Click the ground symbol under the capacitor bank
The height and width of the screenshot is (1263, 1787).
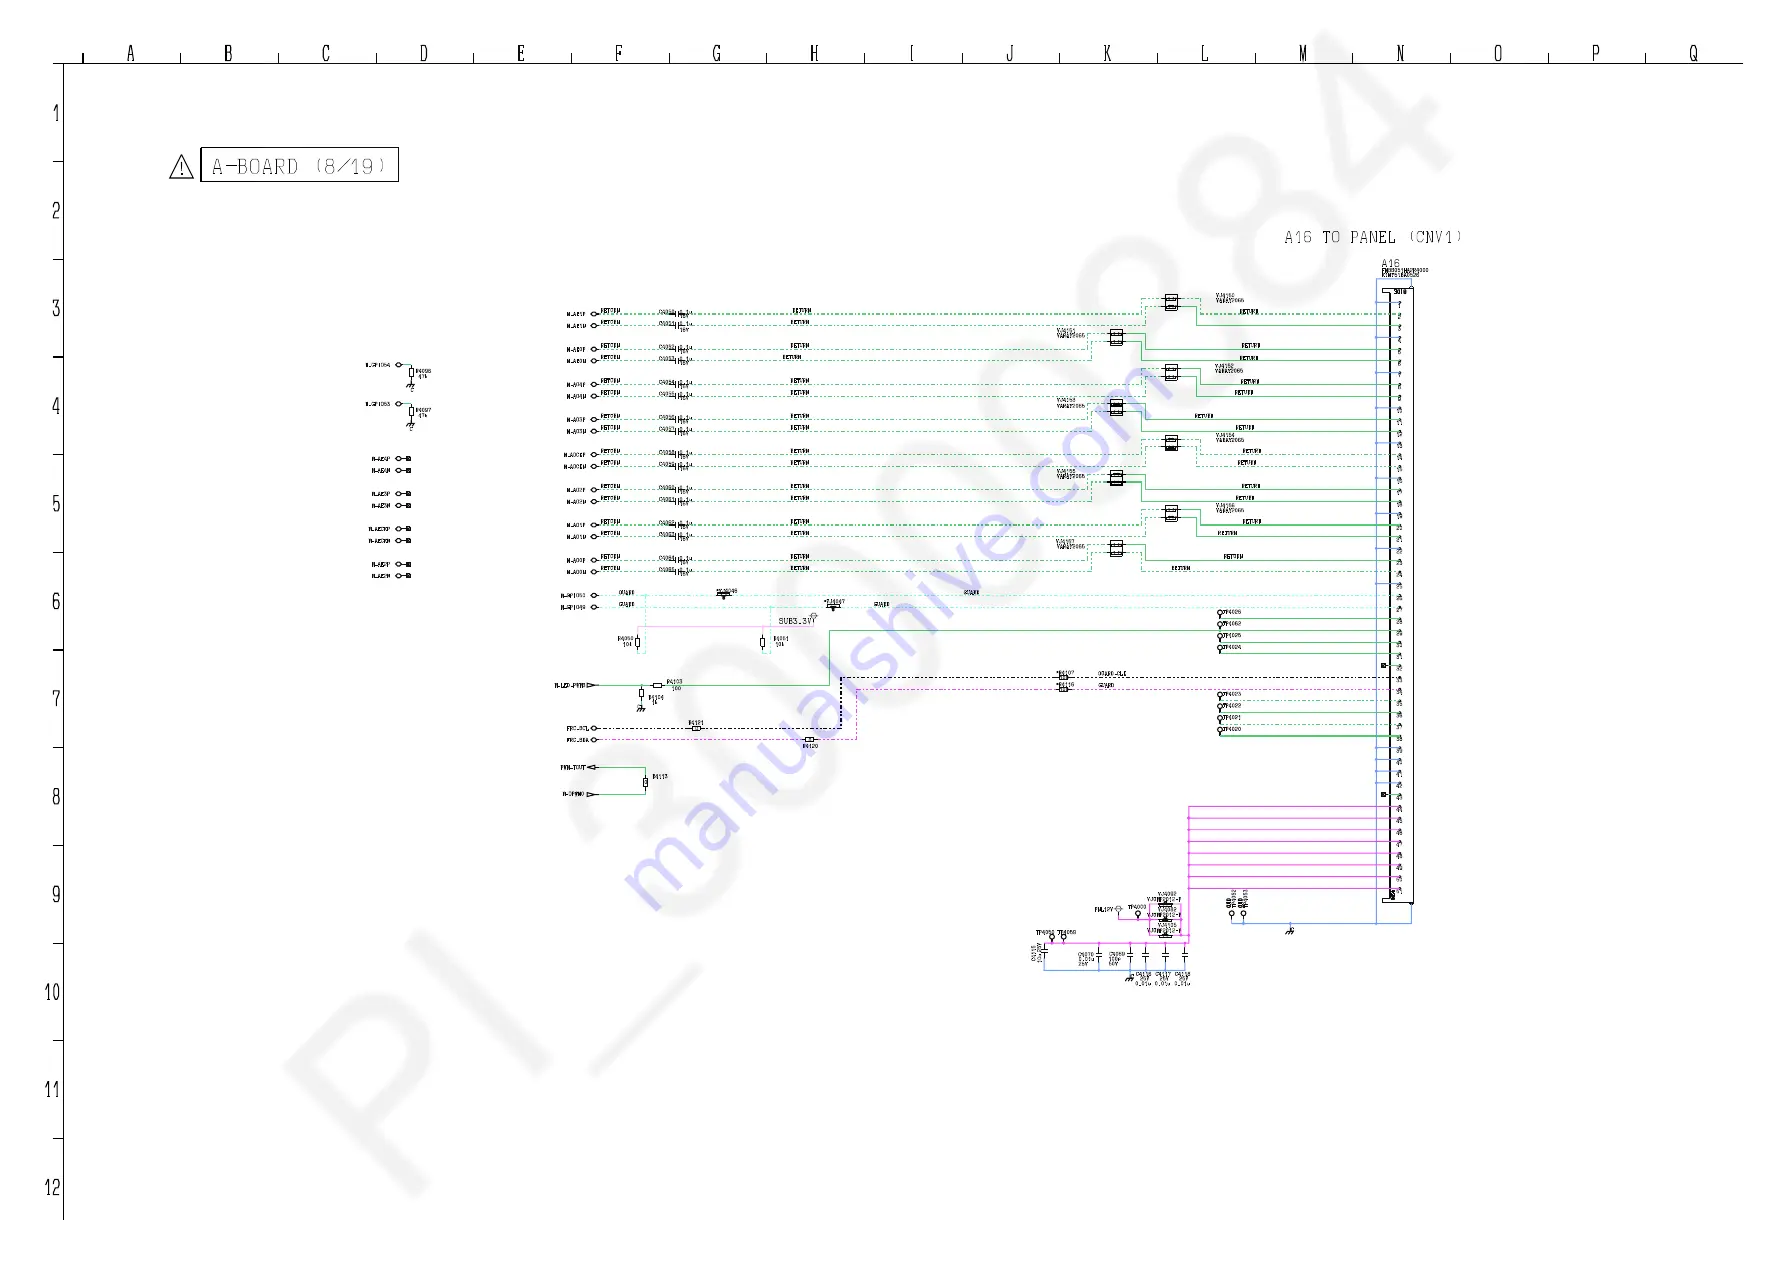pos(1130,979)
